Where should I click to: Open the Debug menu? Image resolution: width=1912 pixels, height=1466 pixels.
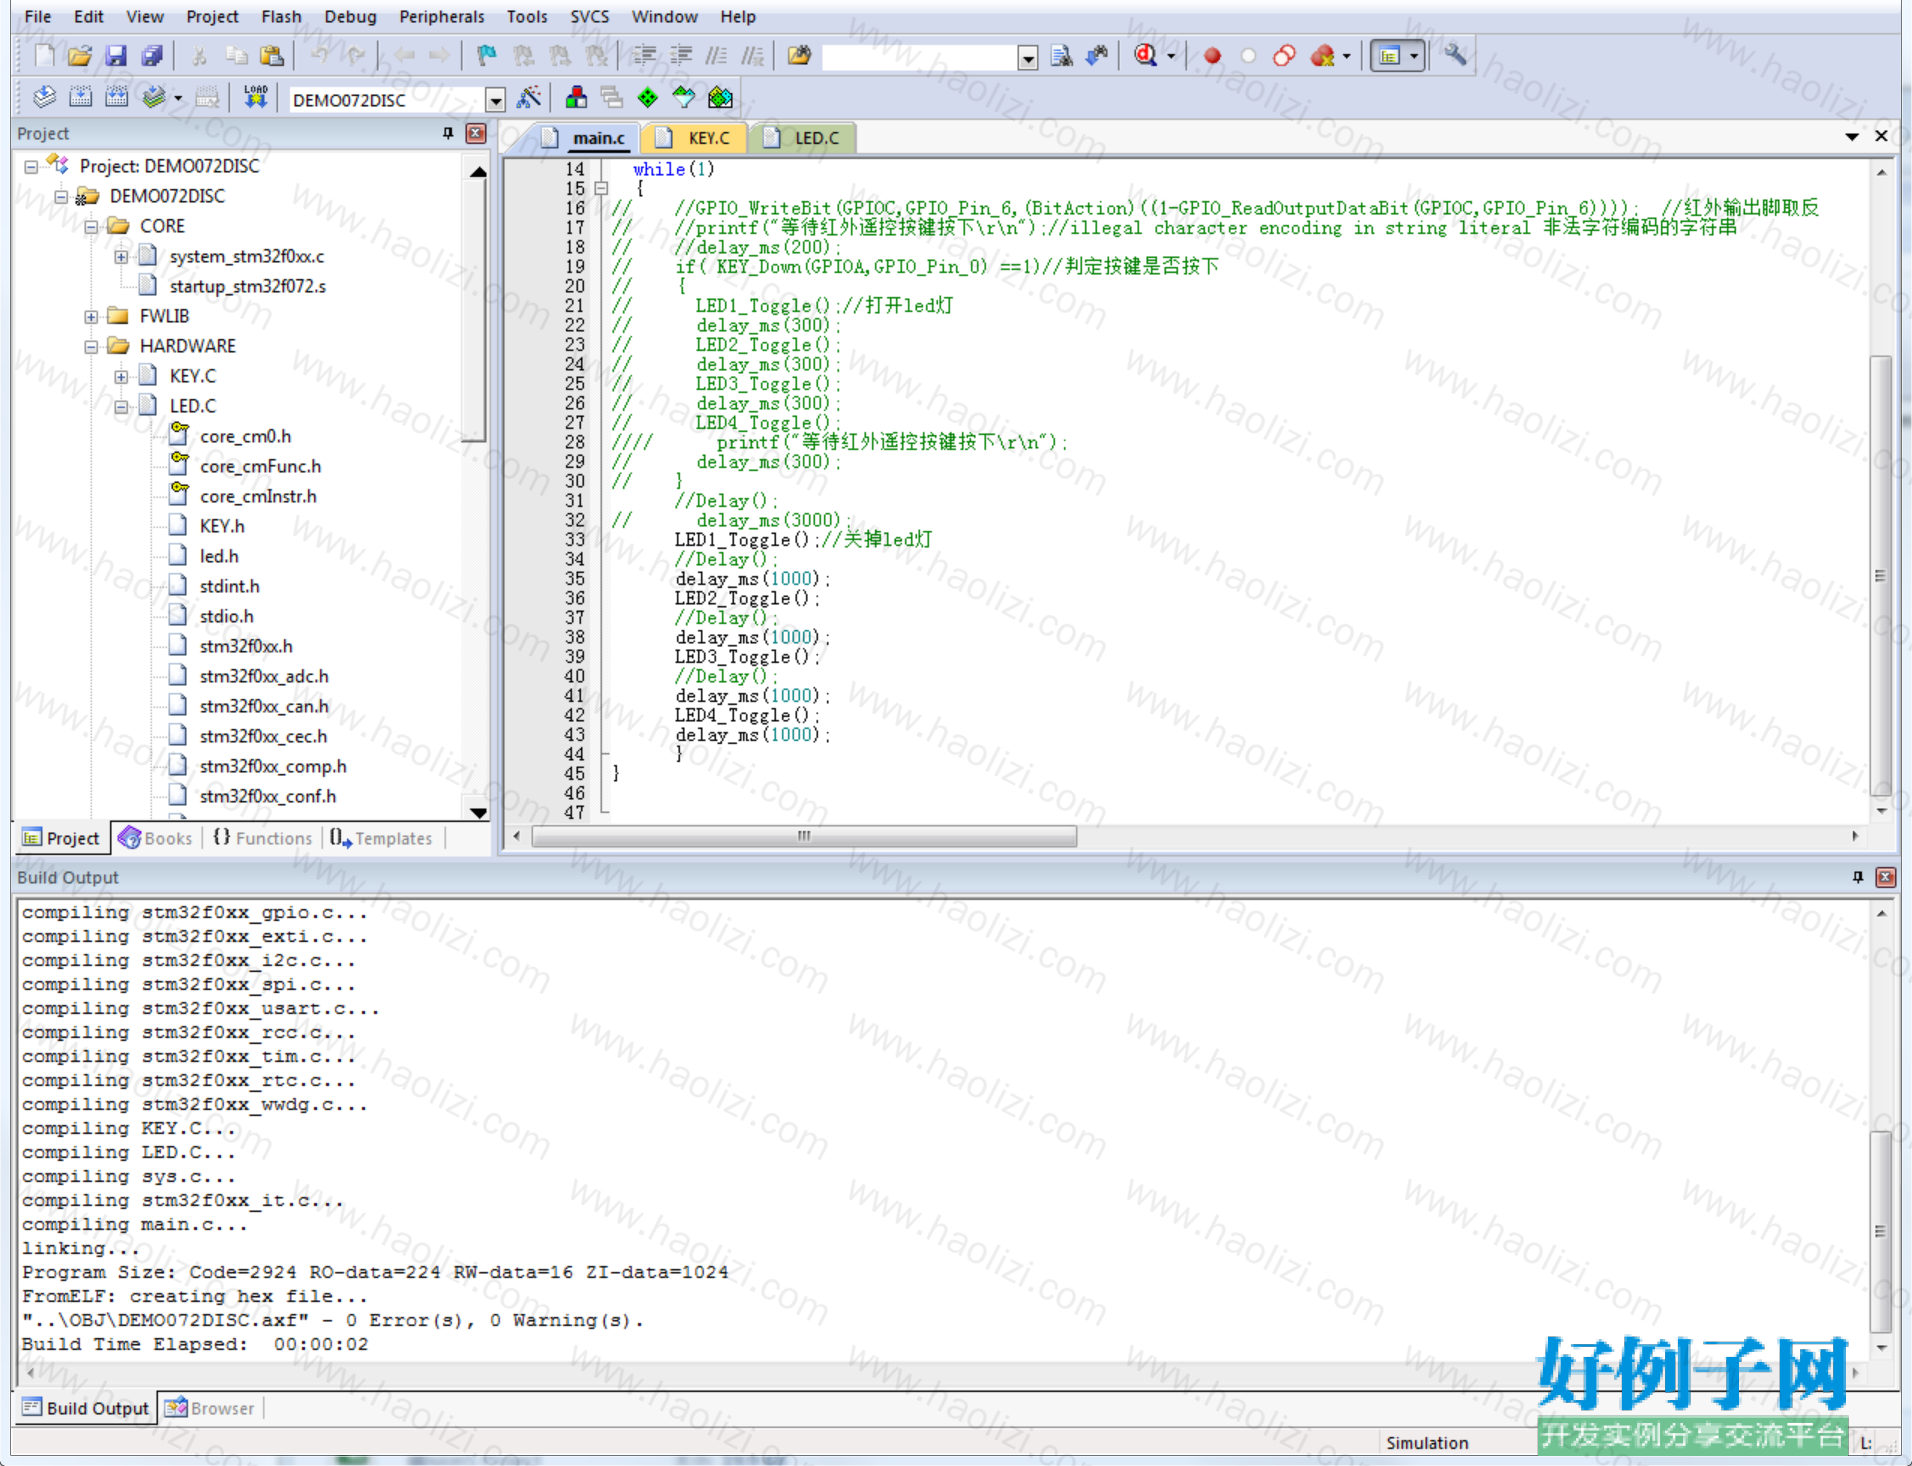coord(350,16)
